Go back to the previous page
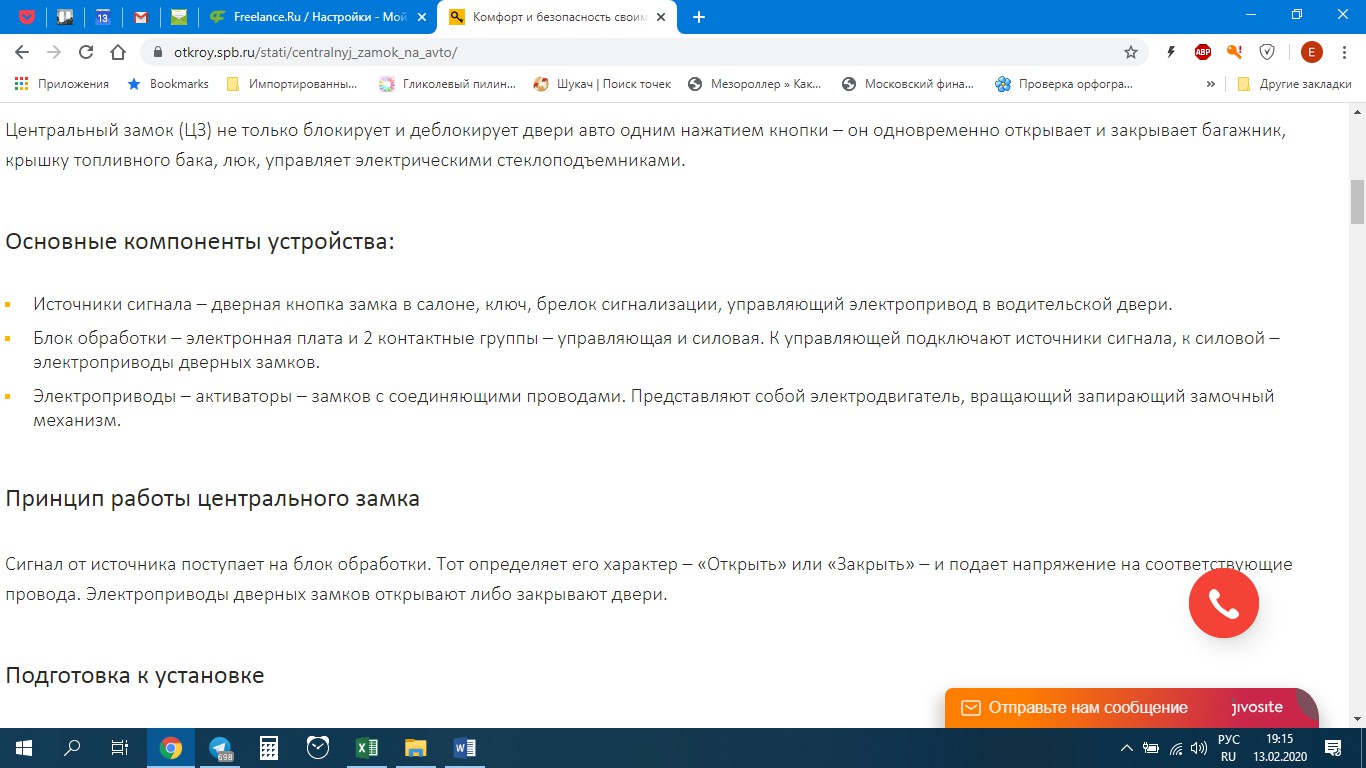Screen dimensions: 1366x768 pos(22,52)
